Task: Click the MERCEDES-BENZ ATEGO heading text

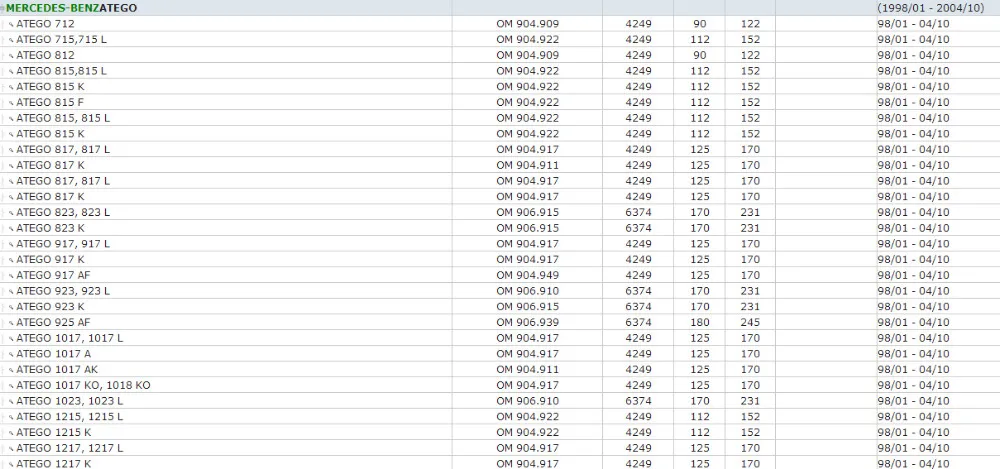Action: coord(71,8)
